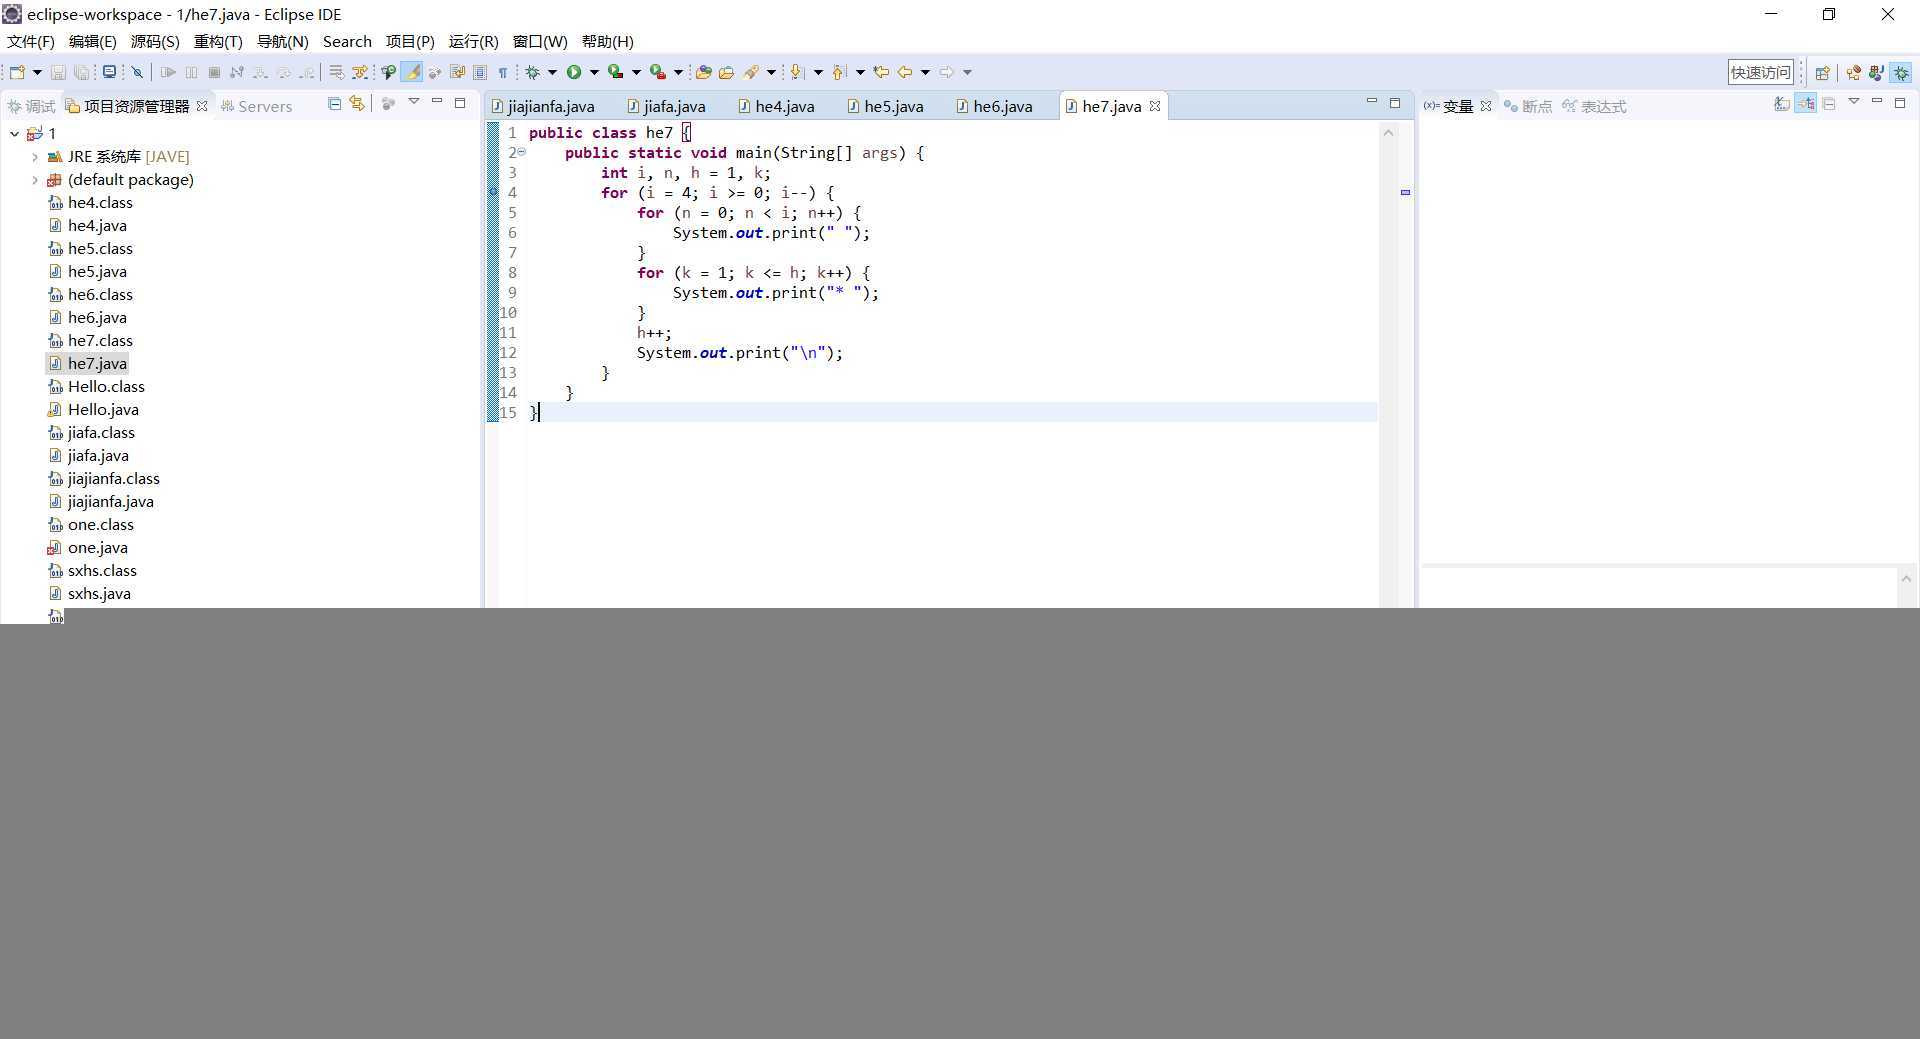
Task: Click the Forward navigation arrow
Action: coord(947,72)
